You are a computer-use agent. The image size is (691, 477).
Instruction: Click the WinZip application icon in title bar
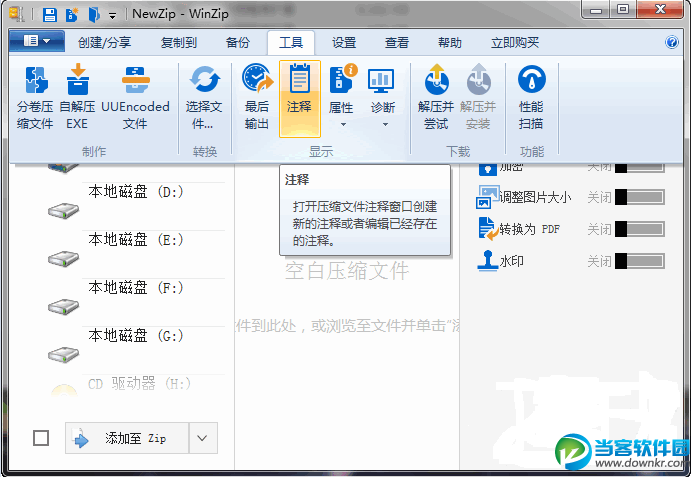click(17, 14)
